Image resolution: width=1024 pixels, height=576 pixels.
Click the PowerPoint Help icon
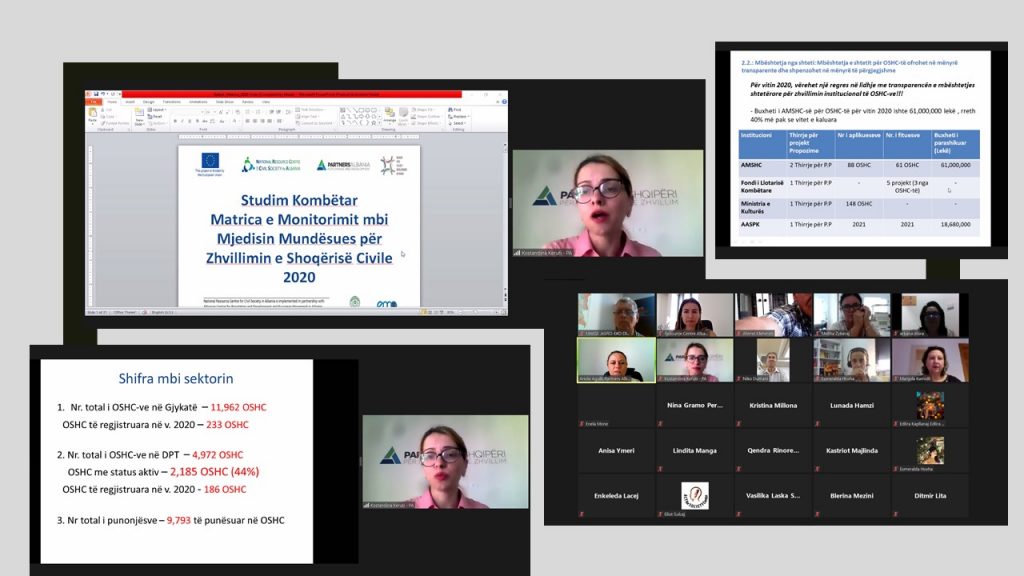coord(504,102)
